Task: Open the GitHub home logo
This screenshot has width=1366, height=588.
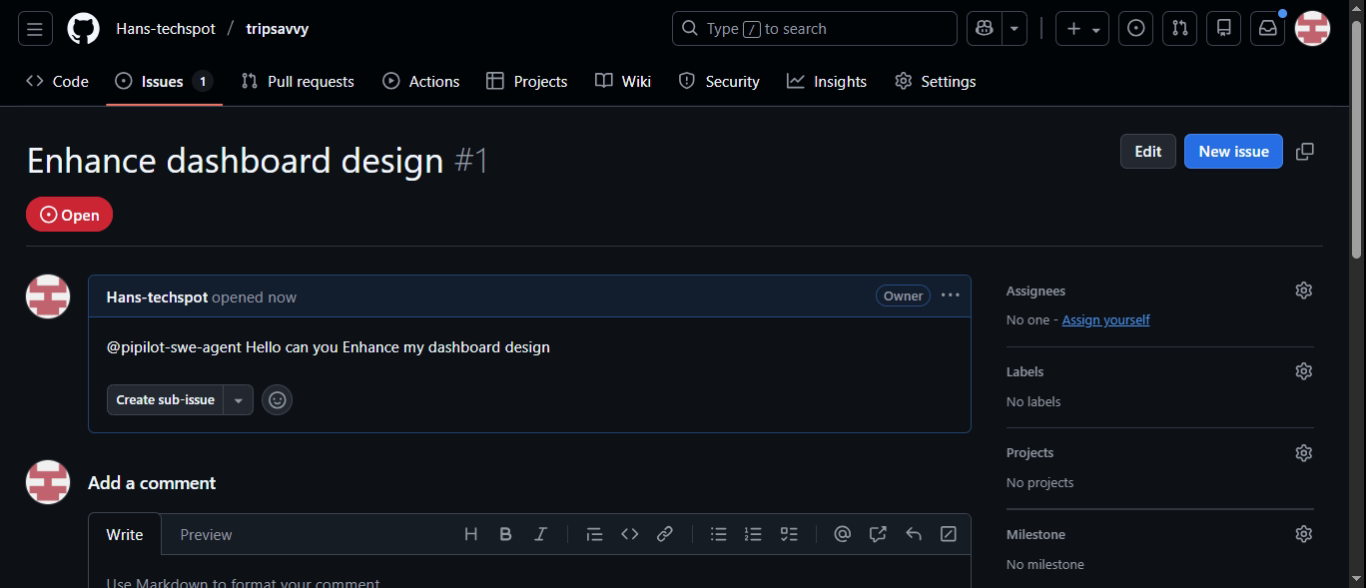Action: point(83,29)
